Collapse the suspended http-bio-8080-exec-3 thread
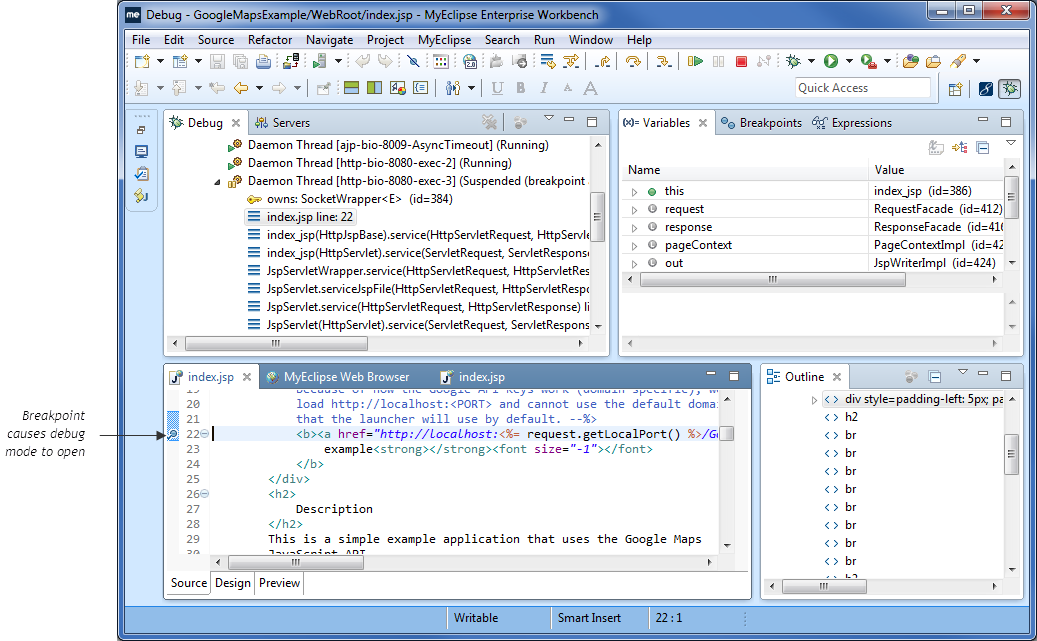Image resolution: width=1037 pixels, height=641 pixels. [217, 182]
